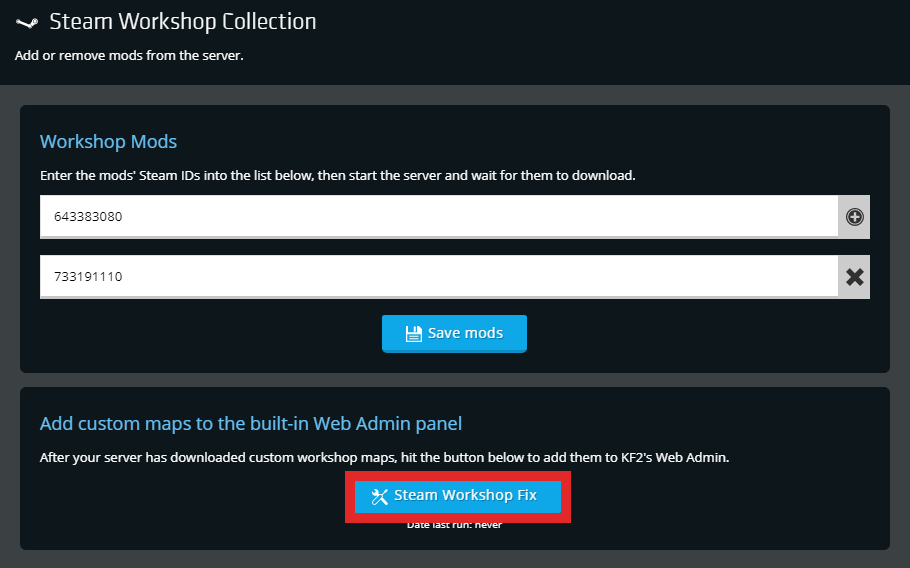Click the 'Save mods' label text
This screenshot has height=568, width=910.
click(465, 333)
